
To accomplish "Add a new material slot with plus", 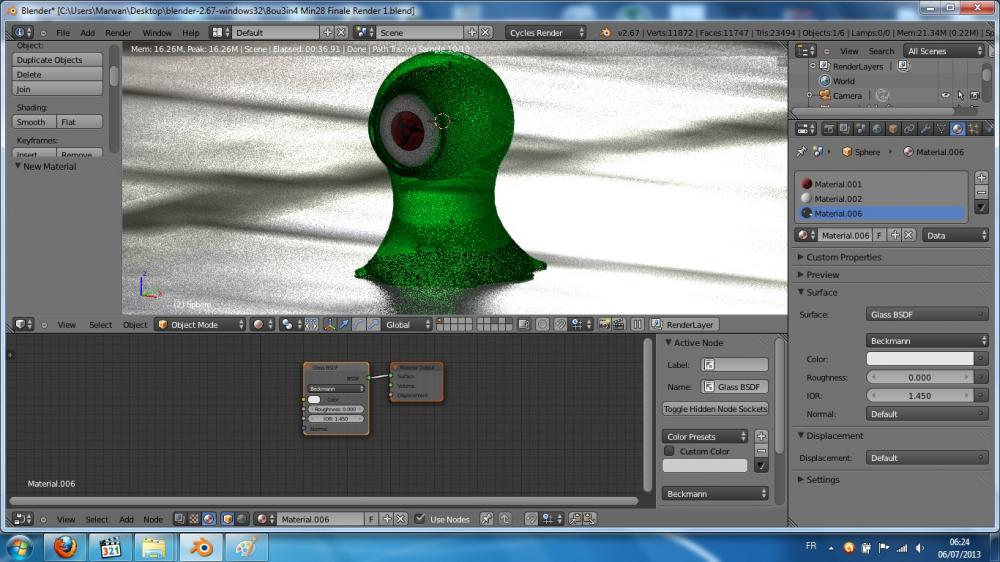I will (981, 177).
